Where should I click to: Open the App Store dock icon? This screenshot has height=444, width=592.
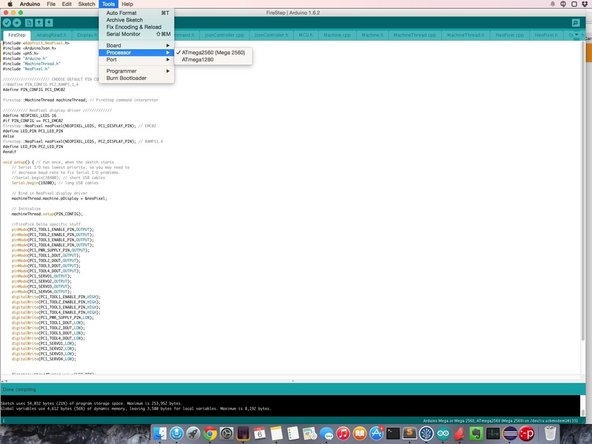coord(376,433)
